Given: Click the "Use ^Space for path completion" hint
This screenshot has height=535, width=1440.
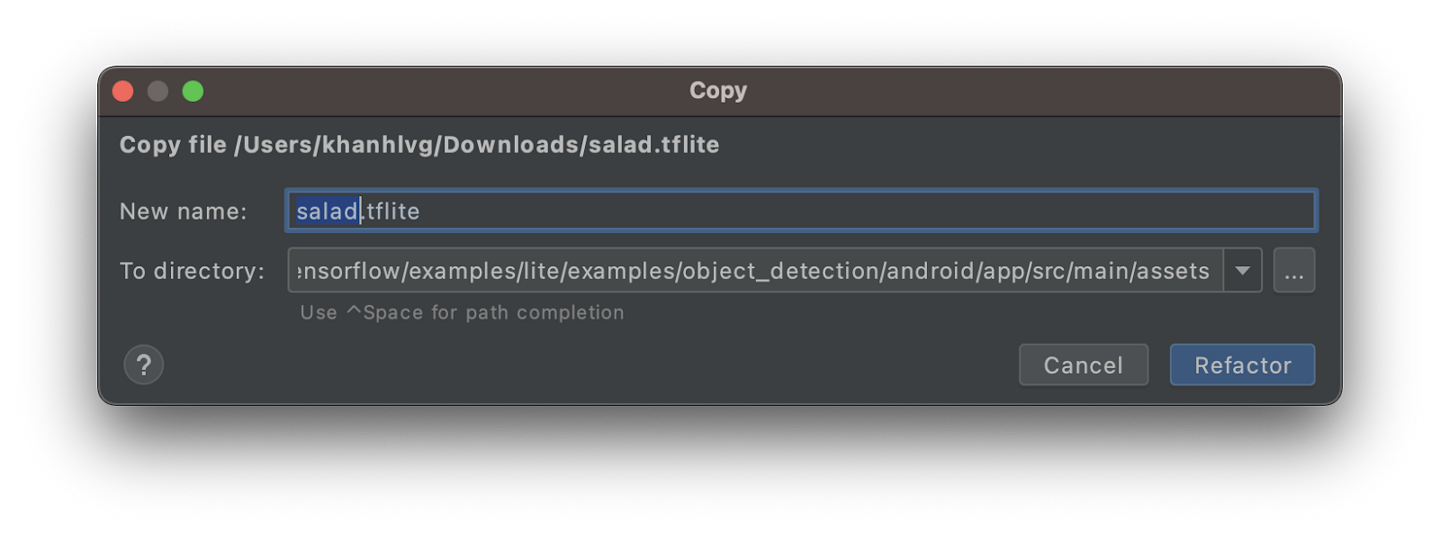Looking at the screenshot, I should [x=462, y=312].
